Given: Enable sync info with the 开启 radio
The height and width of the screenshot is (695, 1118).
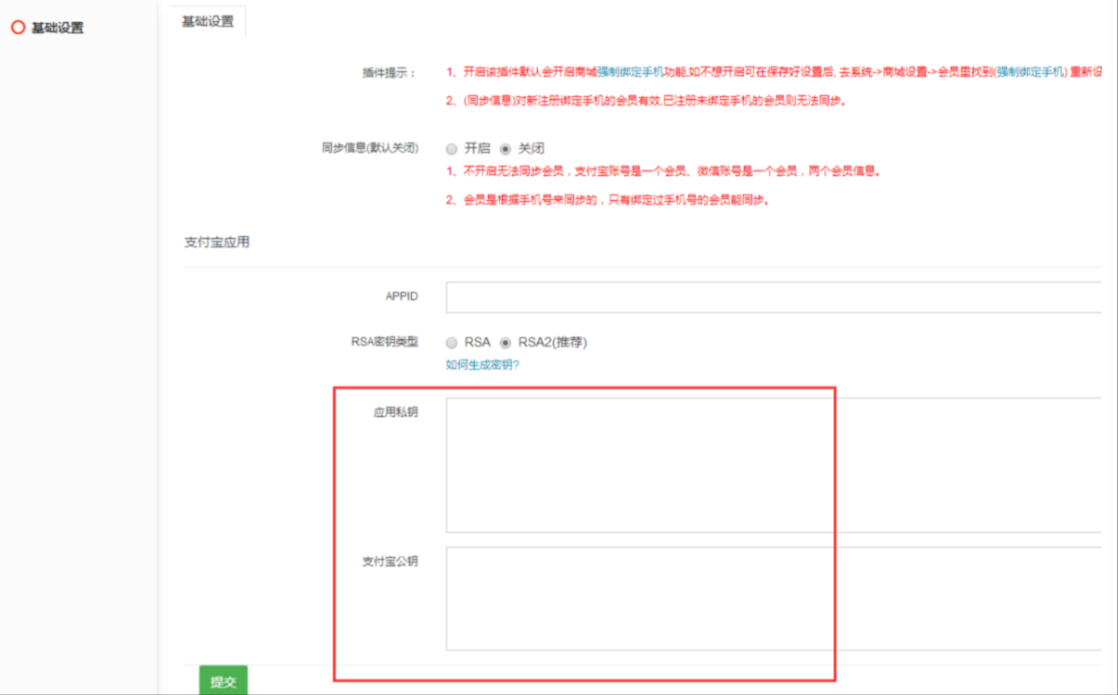Looking at the screenshot, I should point(452,148).
